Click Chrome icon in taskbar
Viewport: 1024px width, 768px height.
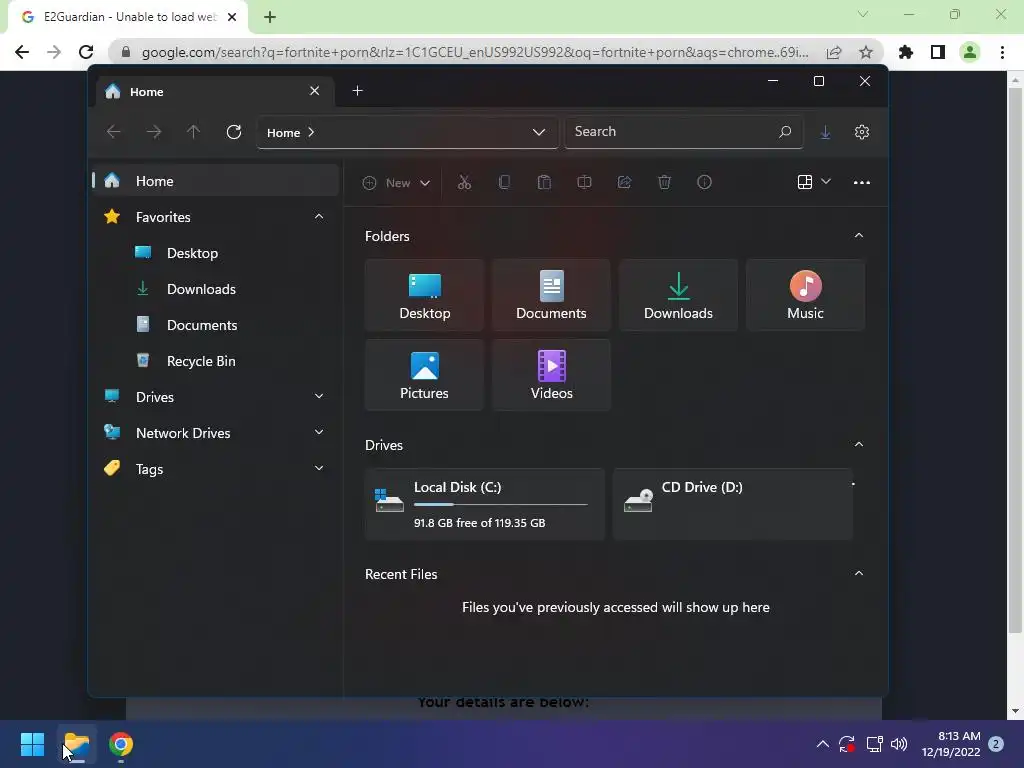[x=121, y=744]
